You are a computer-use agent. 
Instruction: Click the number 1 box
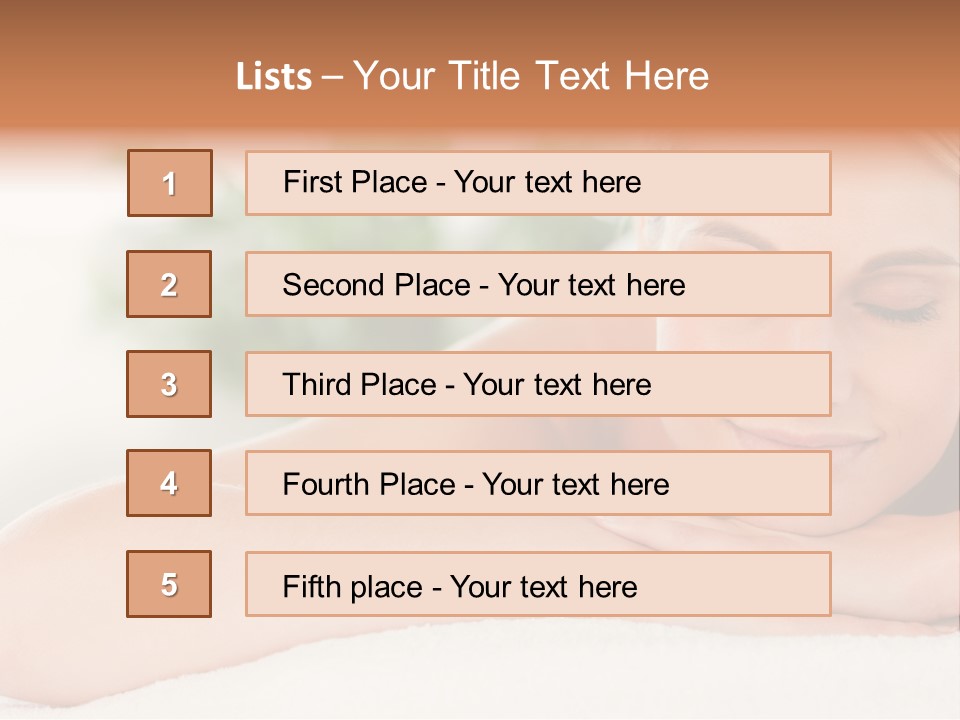pyautogui.click(x=170, y=183)
